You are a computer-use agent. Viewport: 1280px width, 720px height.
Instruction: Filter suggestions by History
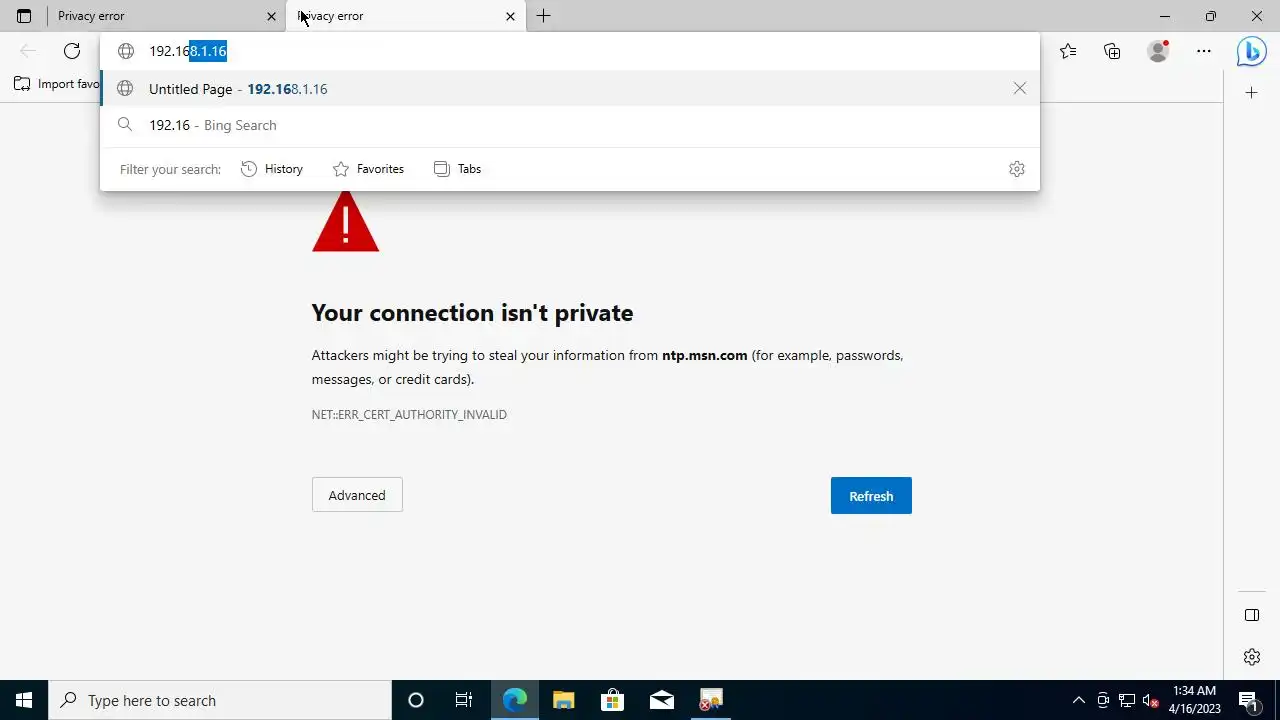[x=272, y=169]
